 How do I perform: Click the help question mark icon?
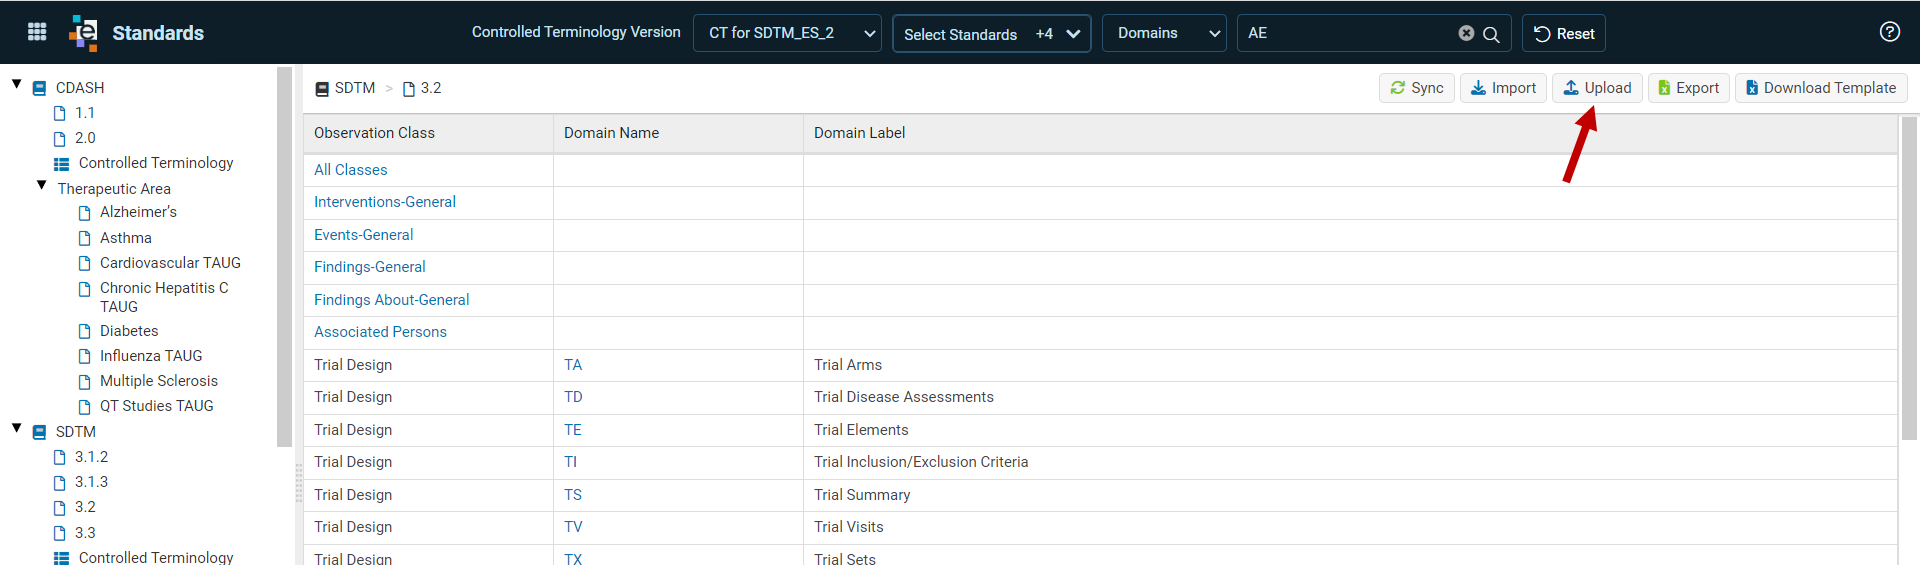click(x=1889, y=32)
